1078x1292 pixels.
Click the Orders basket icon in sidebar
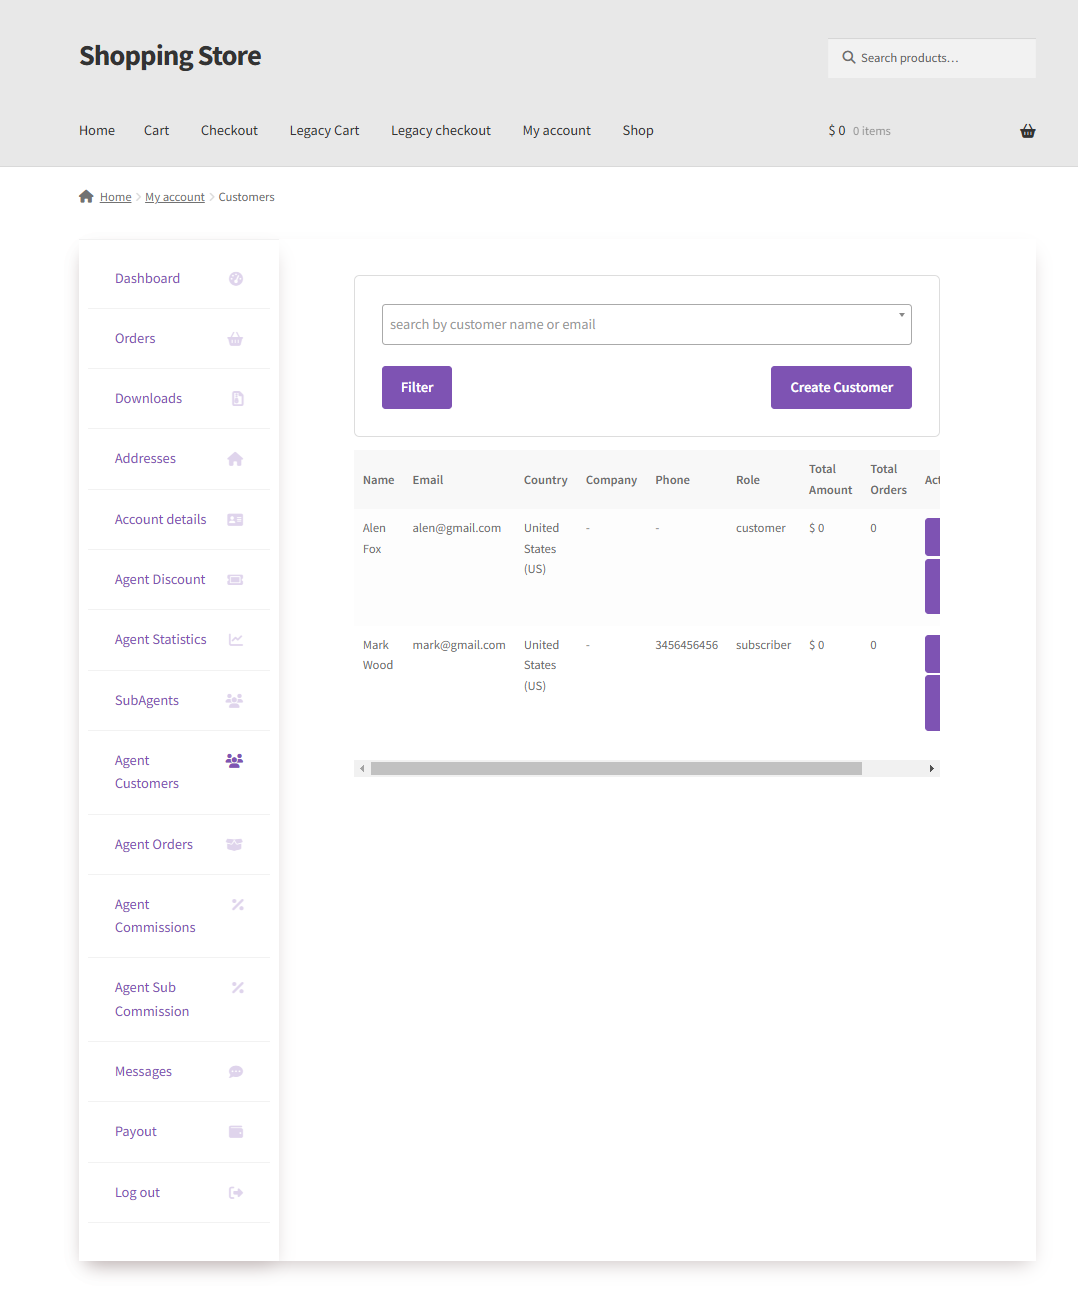click(236, 339)
